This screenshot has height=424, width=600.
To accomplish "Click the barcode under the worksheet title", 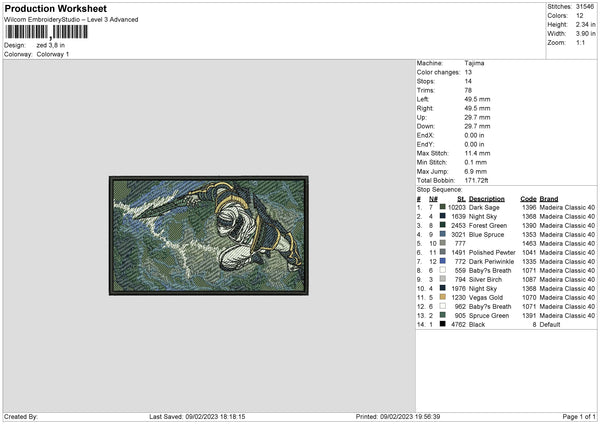I will pos(46,33).
